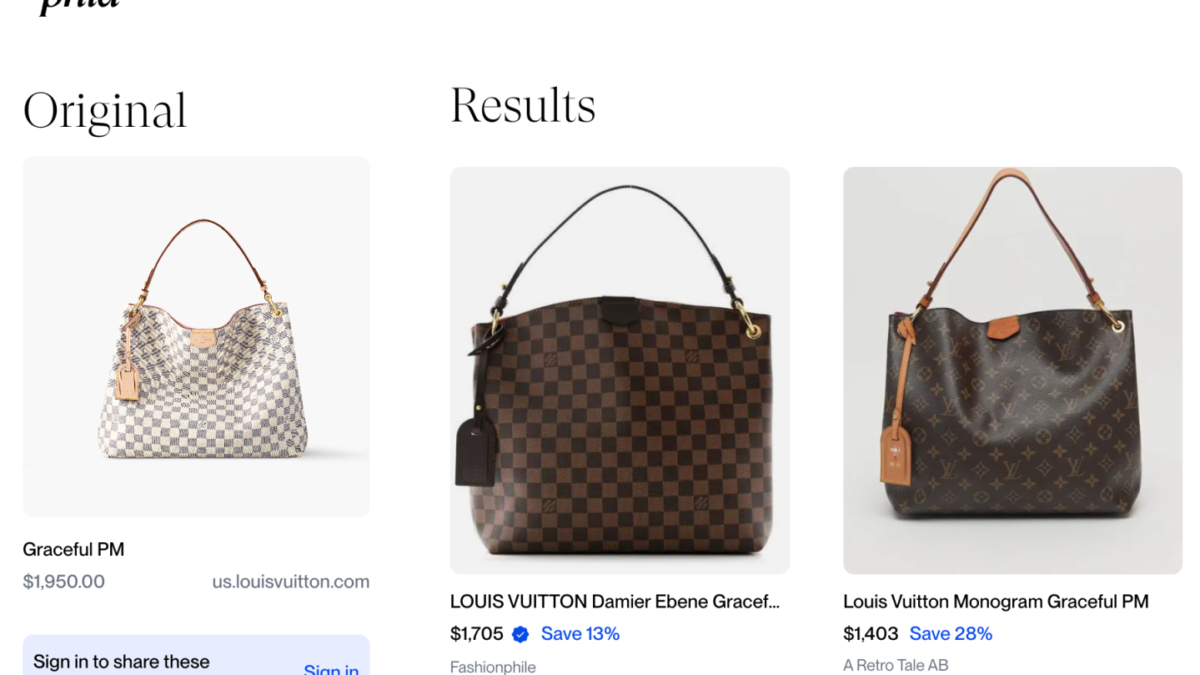Click the Graceful PM product name

[x=74, y=549]
